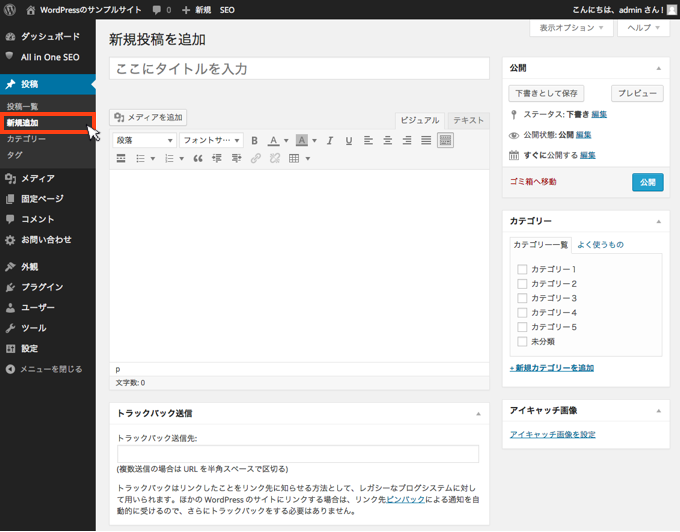Open お問い合わせ menu in sidebar
This screenshot has height=532, width=680.
[x=48, y=240]
